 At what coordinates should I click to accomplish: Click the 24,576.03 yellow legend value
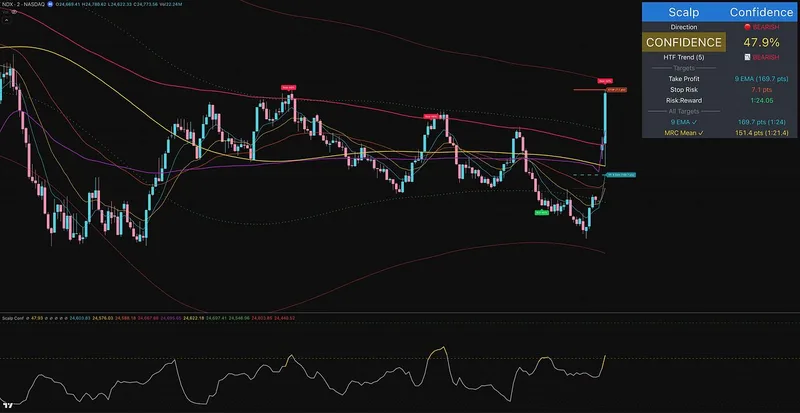coord(103,318)
